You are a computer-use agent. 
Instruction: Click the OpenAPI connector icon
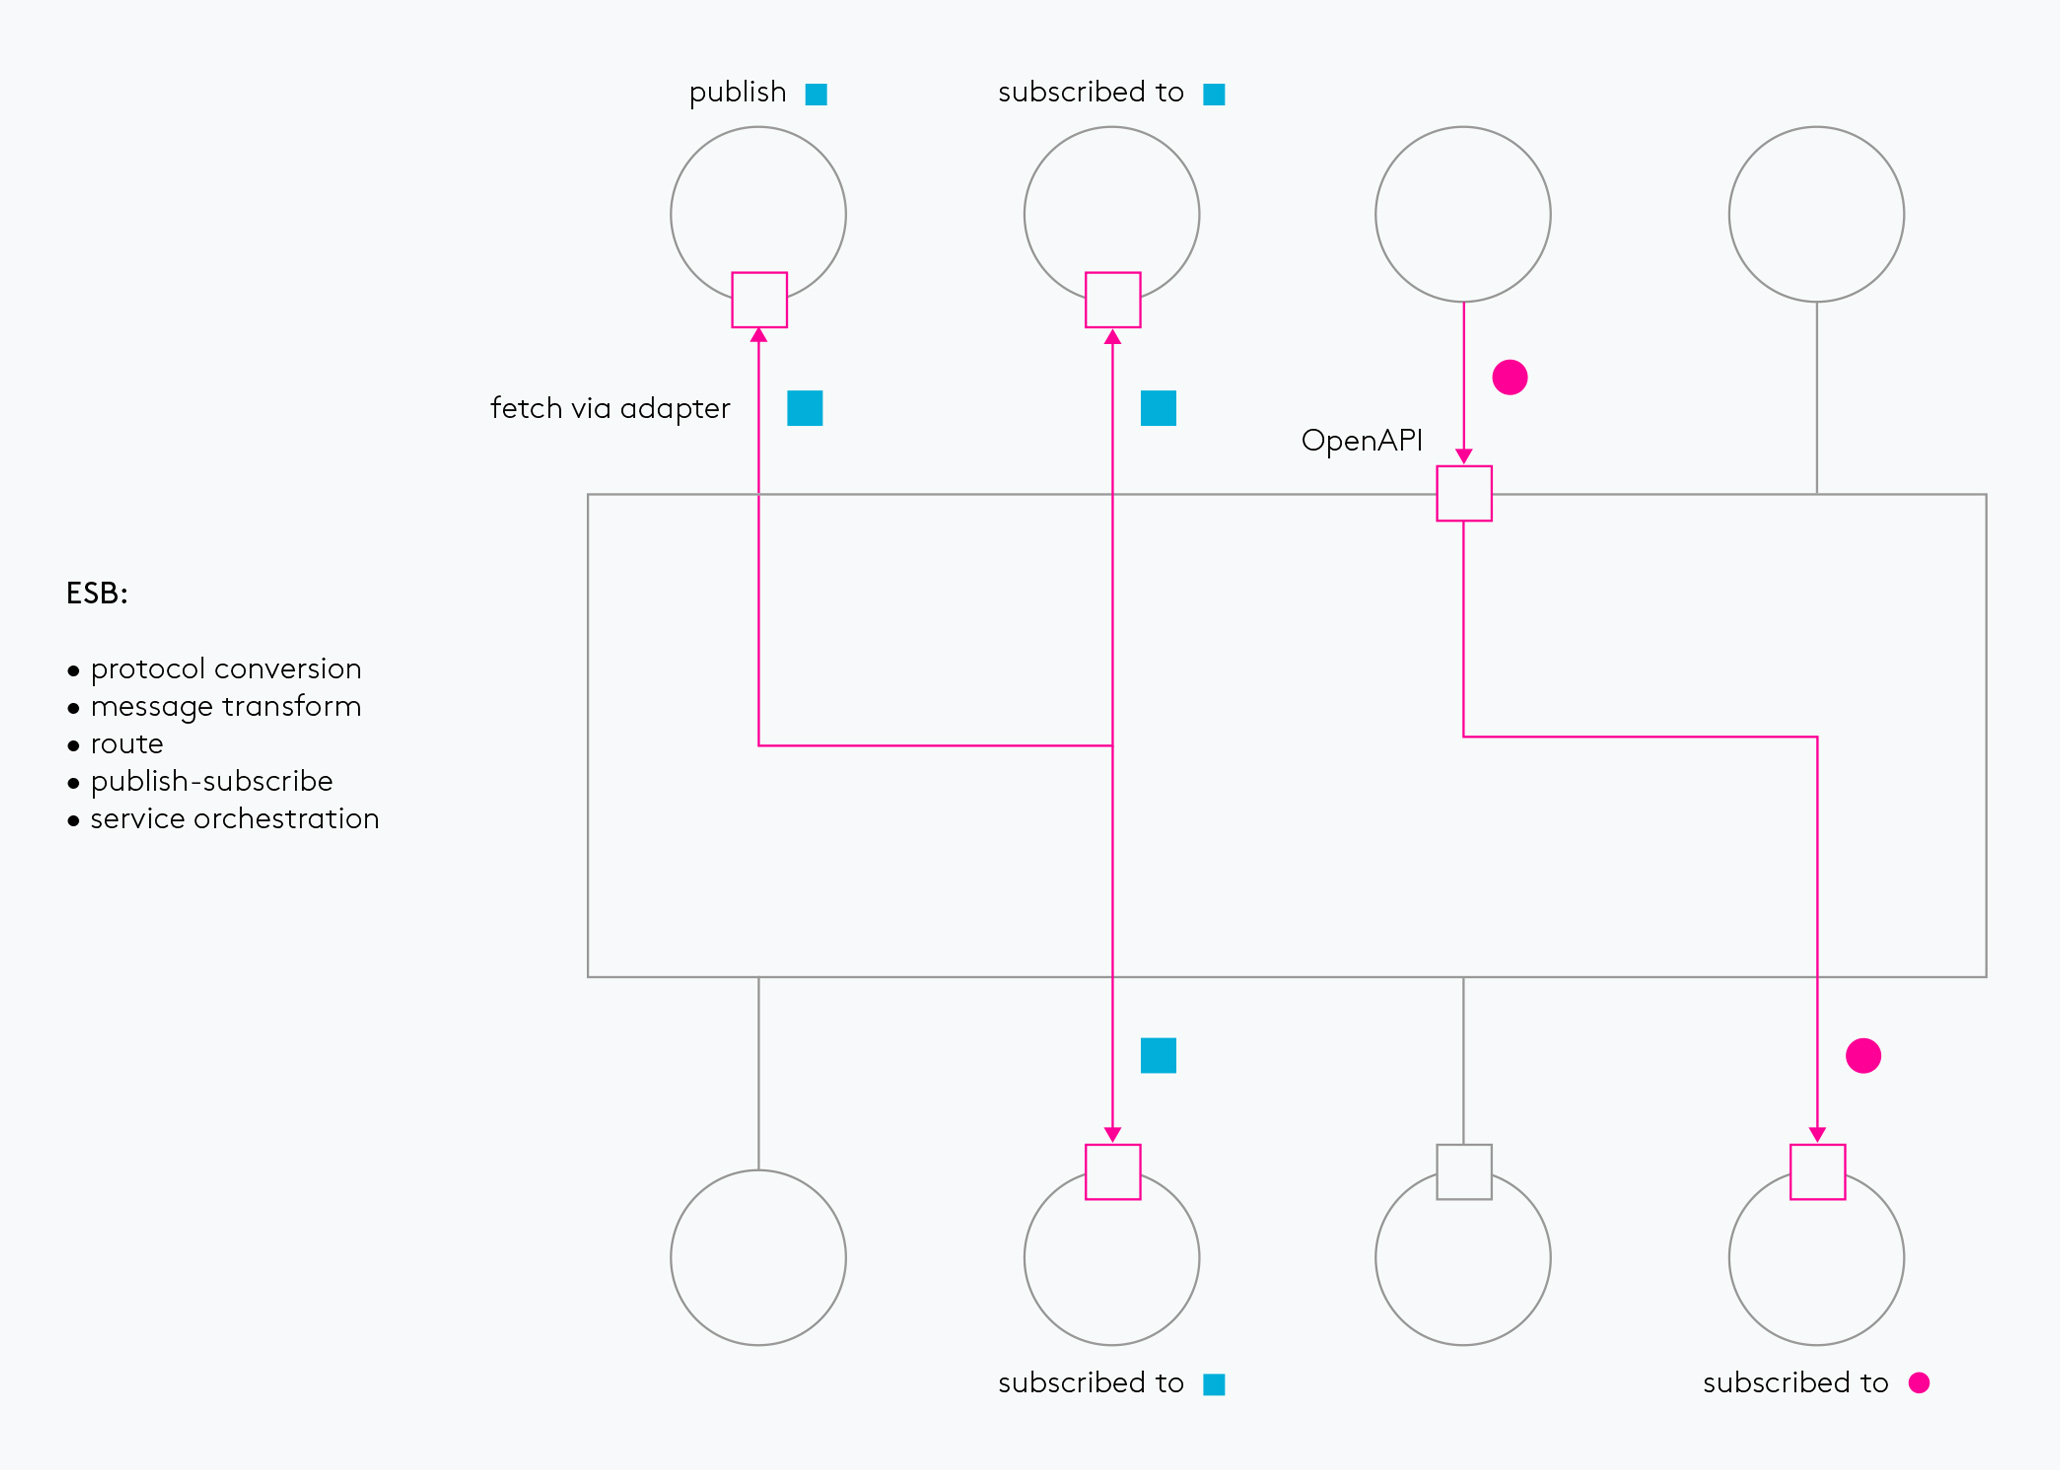(x=1463, y=485)
